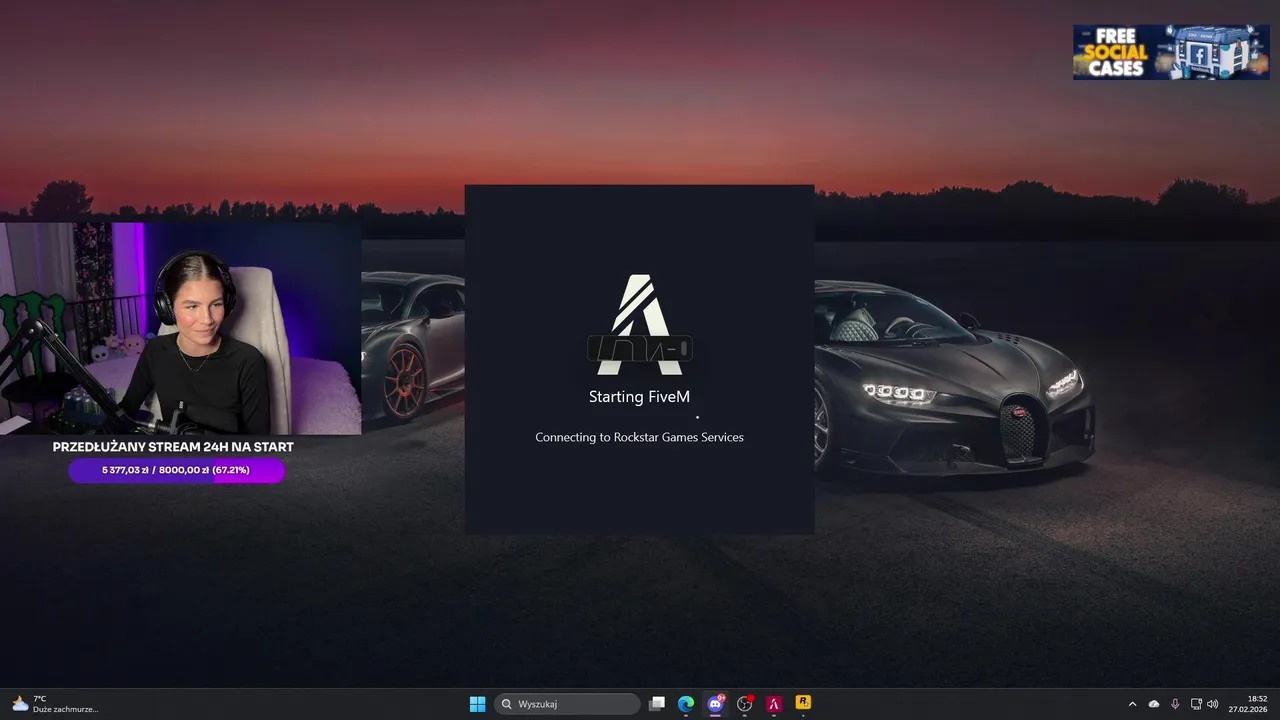Show hidden system tray icons
1280x720 pixels.
[x=1132, y=704]
